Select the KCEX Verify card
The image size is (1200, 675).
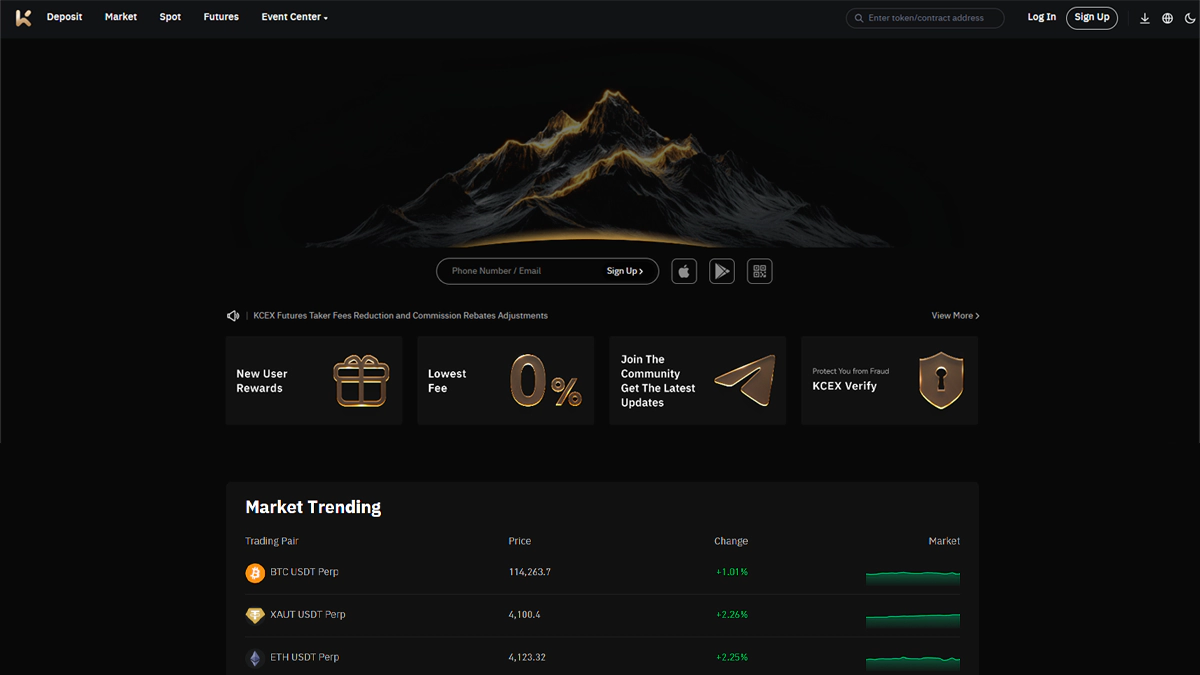[x=889, y=381]
